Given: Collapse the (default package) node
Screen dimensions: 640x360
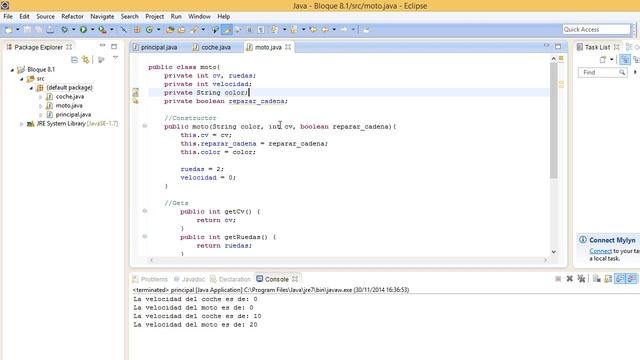Looking at the screenshot, I should pos(31,88).
